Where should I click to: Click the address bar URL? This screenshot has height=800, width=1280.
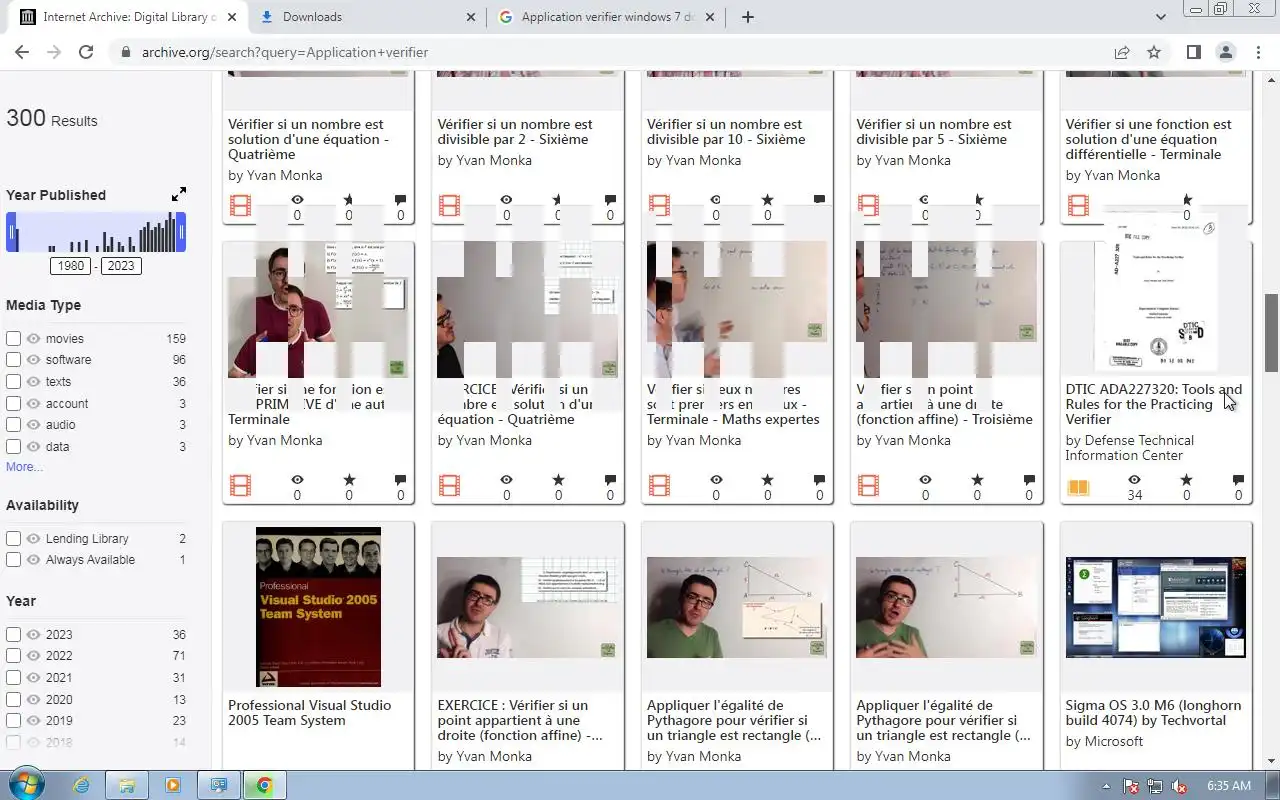pos(285,52)
